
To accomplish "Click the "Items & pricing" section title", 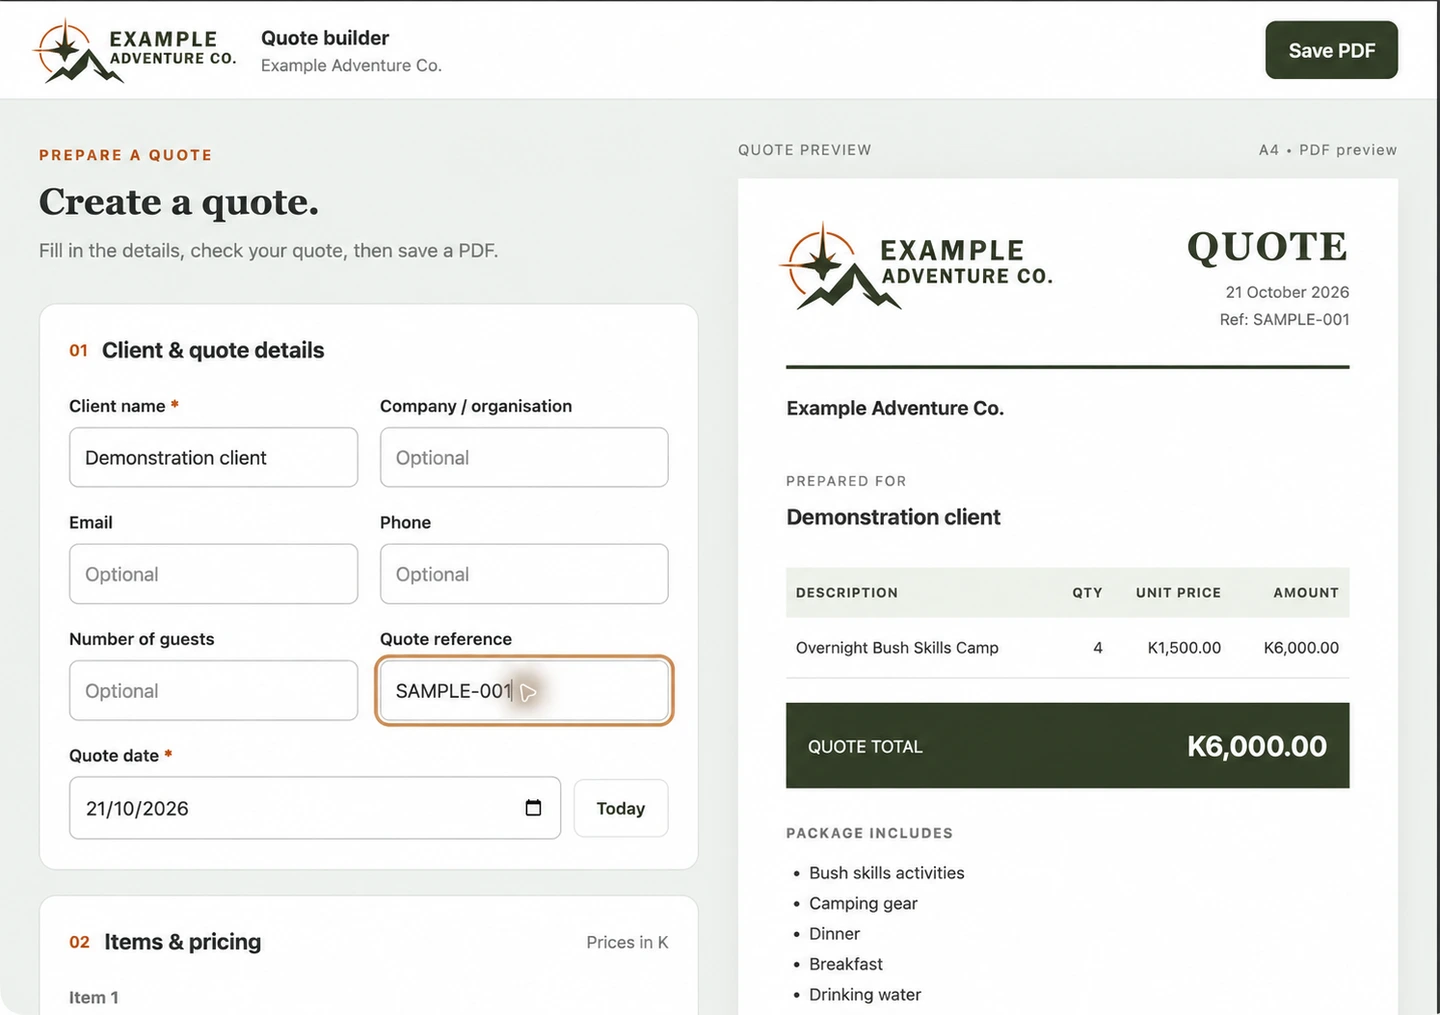I will click(x=183, y=942).
